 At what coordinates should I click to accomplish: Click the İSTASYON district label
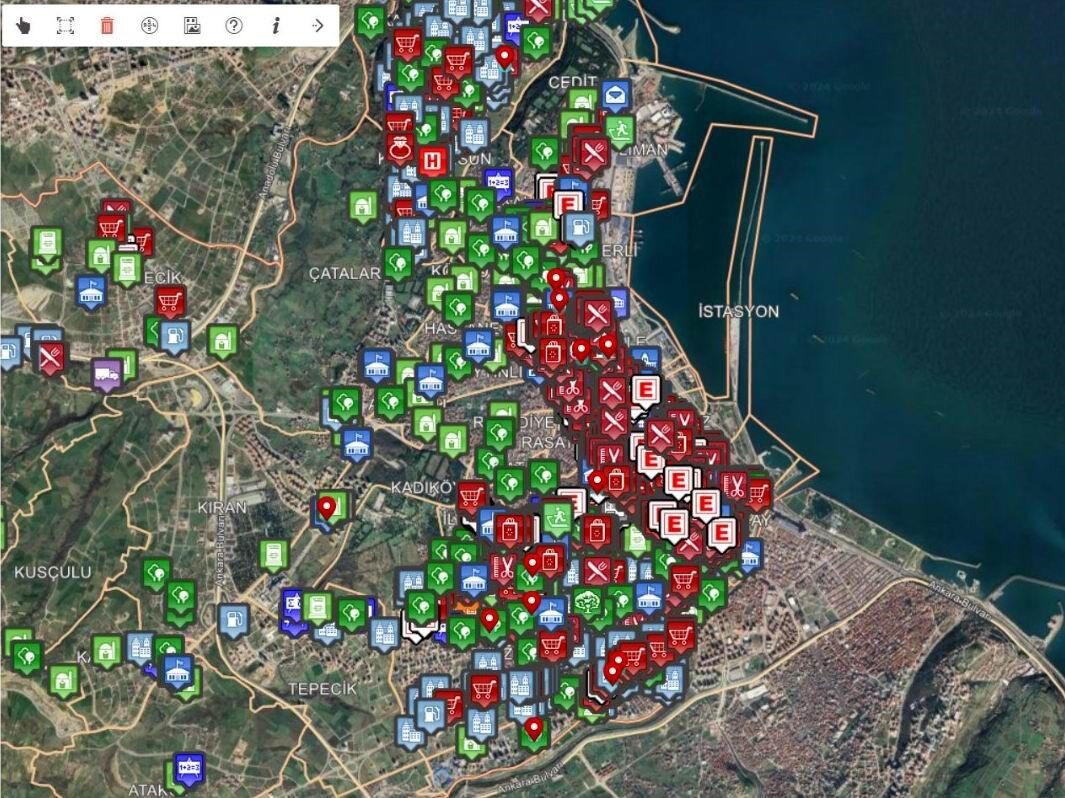point(738,312)
